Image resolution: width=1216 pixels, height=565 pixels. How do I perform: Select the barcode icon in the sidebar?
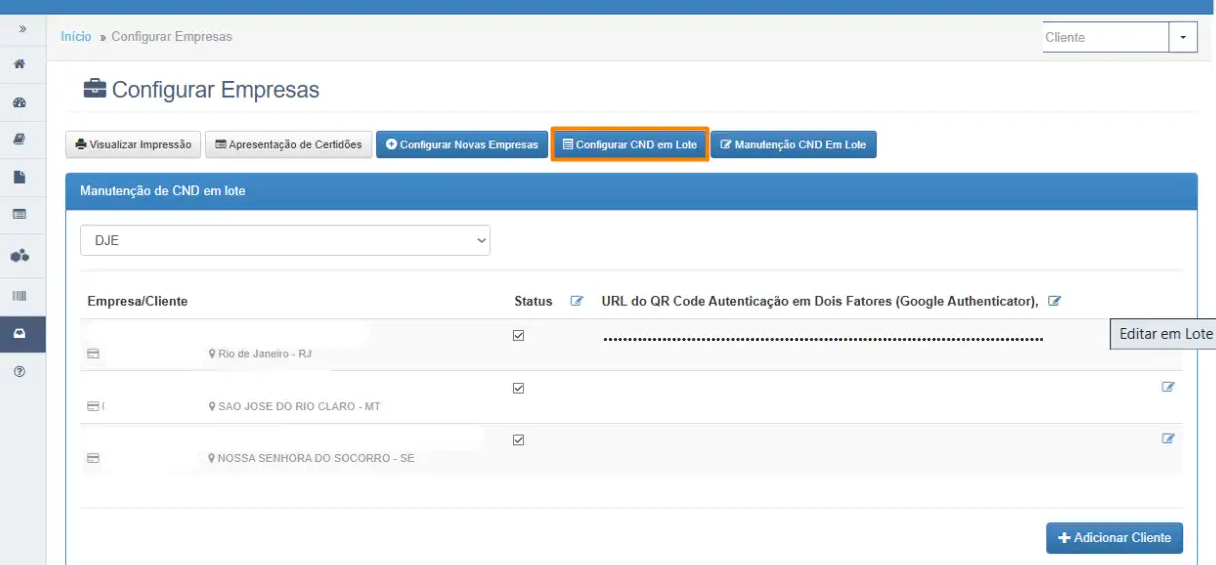[x=19, y=296]
